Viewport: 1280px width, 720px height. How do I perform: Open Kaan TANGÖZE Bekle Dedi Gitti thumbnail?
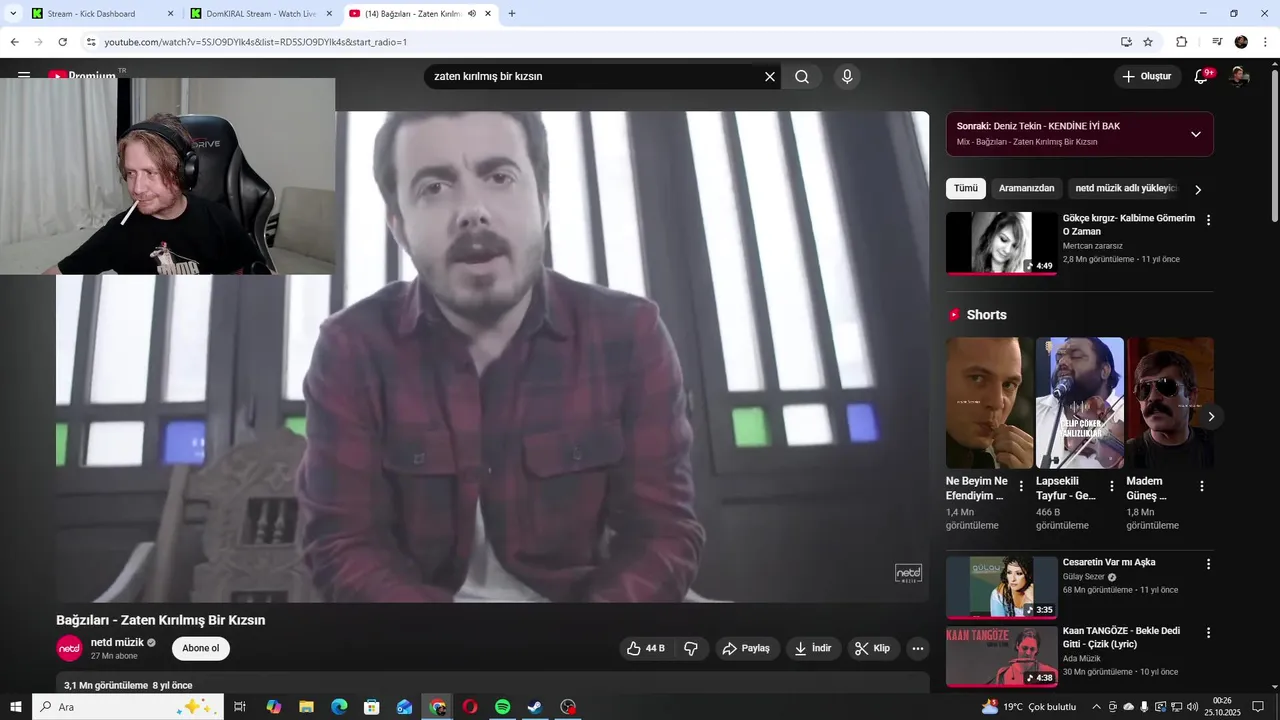click(x=1001, y=656)
